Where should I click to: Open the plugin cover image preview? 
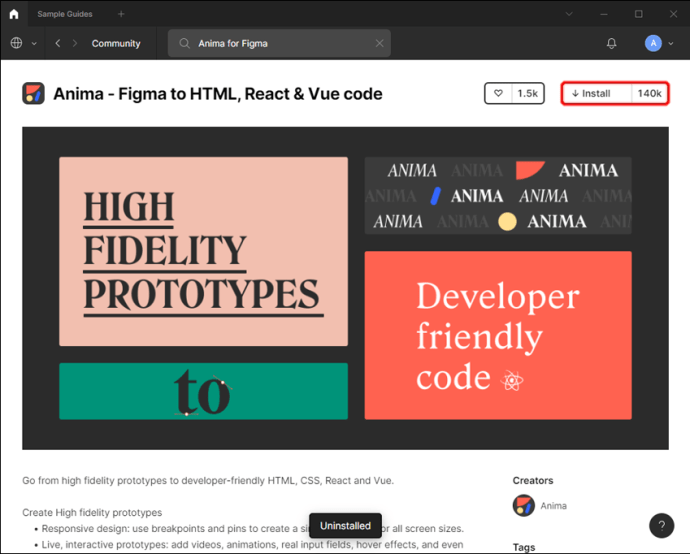coord(345,288)
